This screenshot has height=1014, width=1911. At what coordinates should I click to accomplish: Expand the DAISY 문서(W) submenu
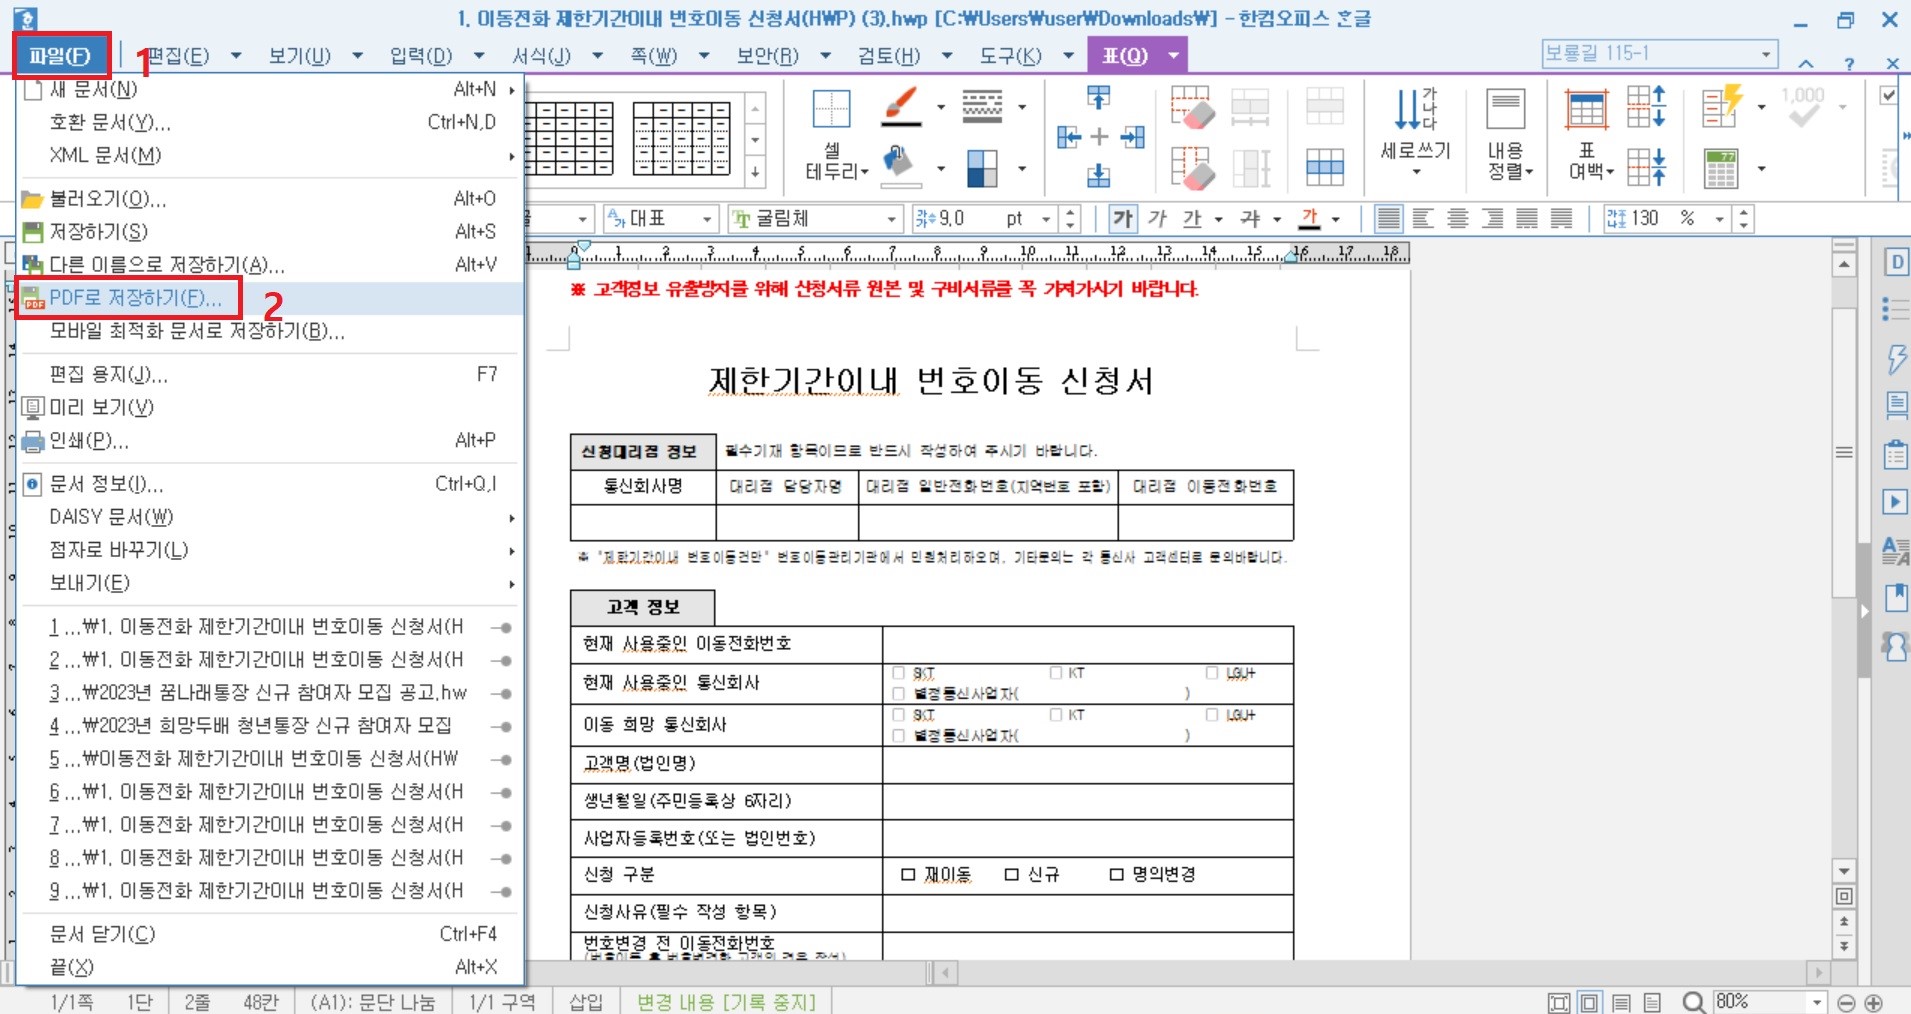(270, 517)
